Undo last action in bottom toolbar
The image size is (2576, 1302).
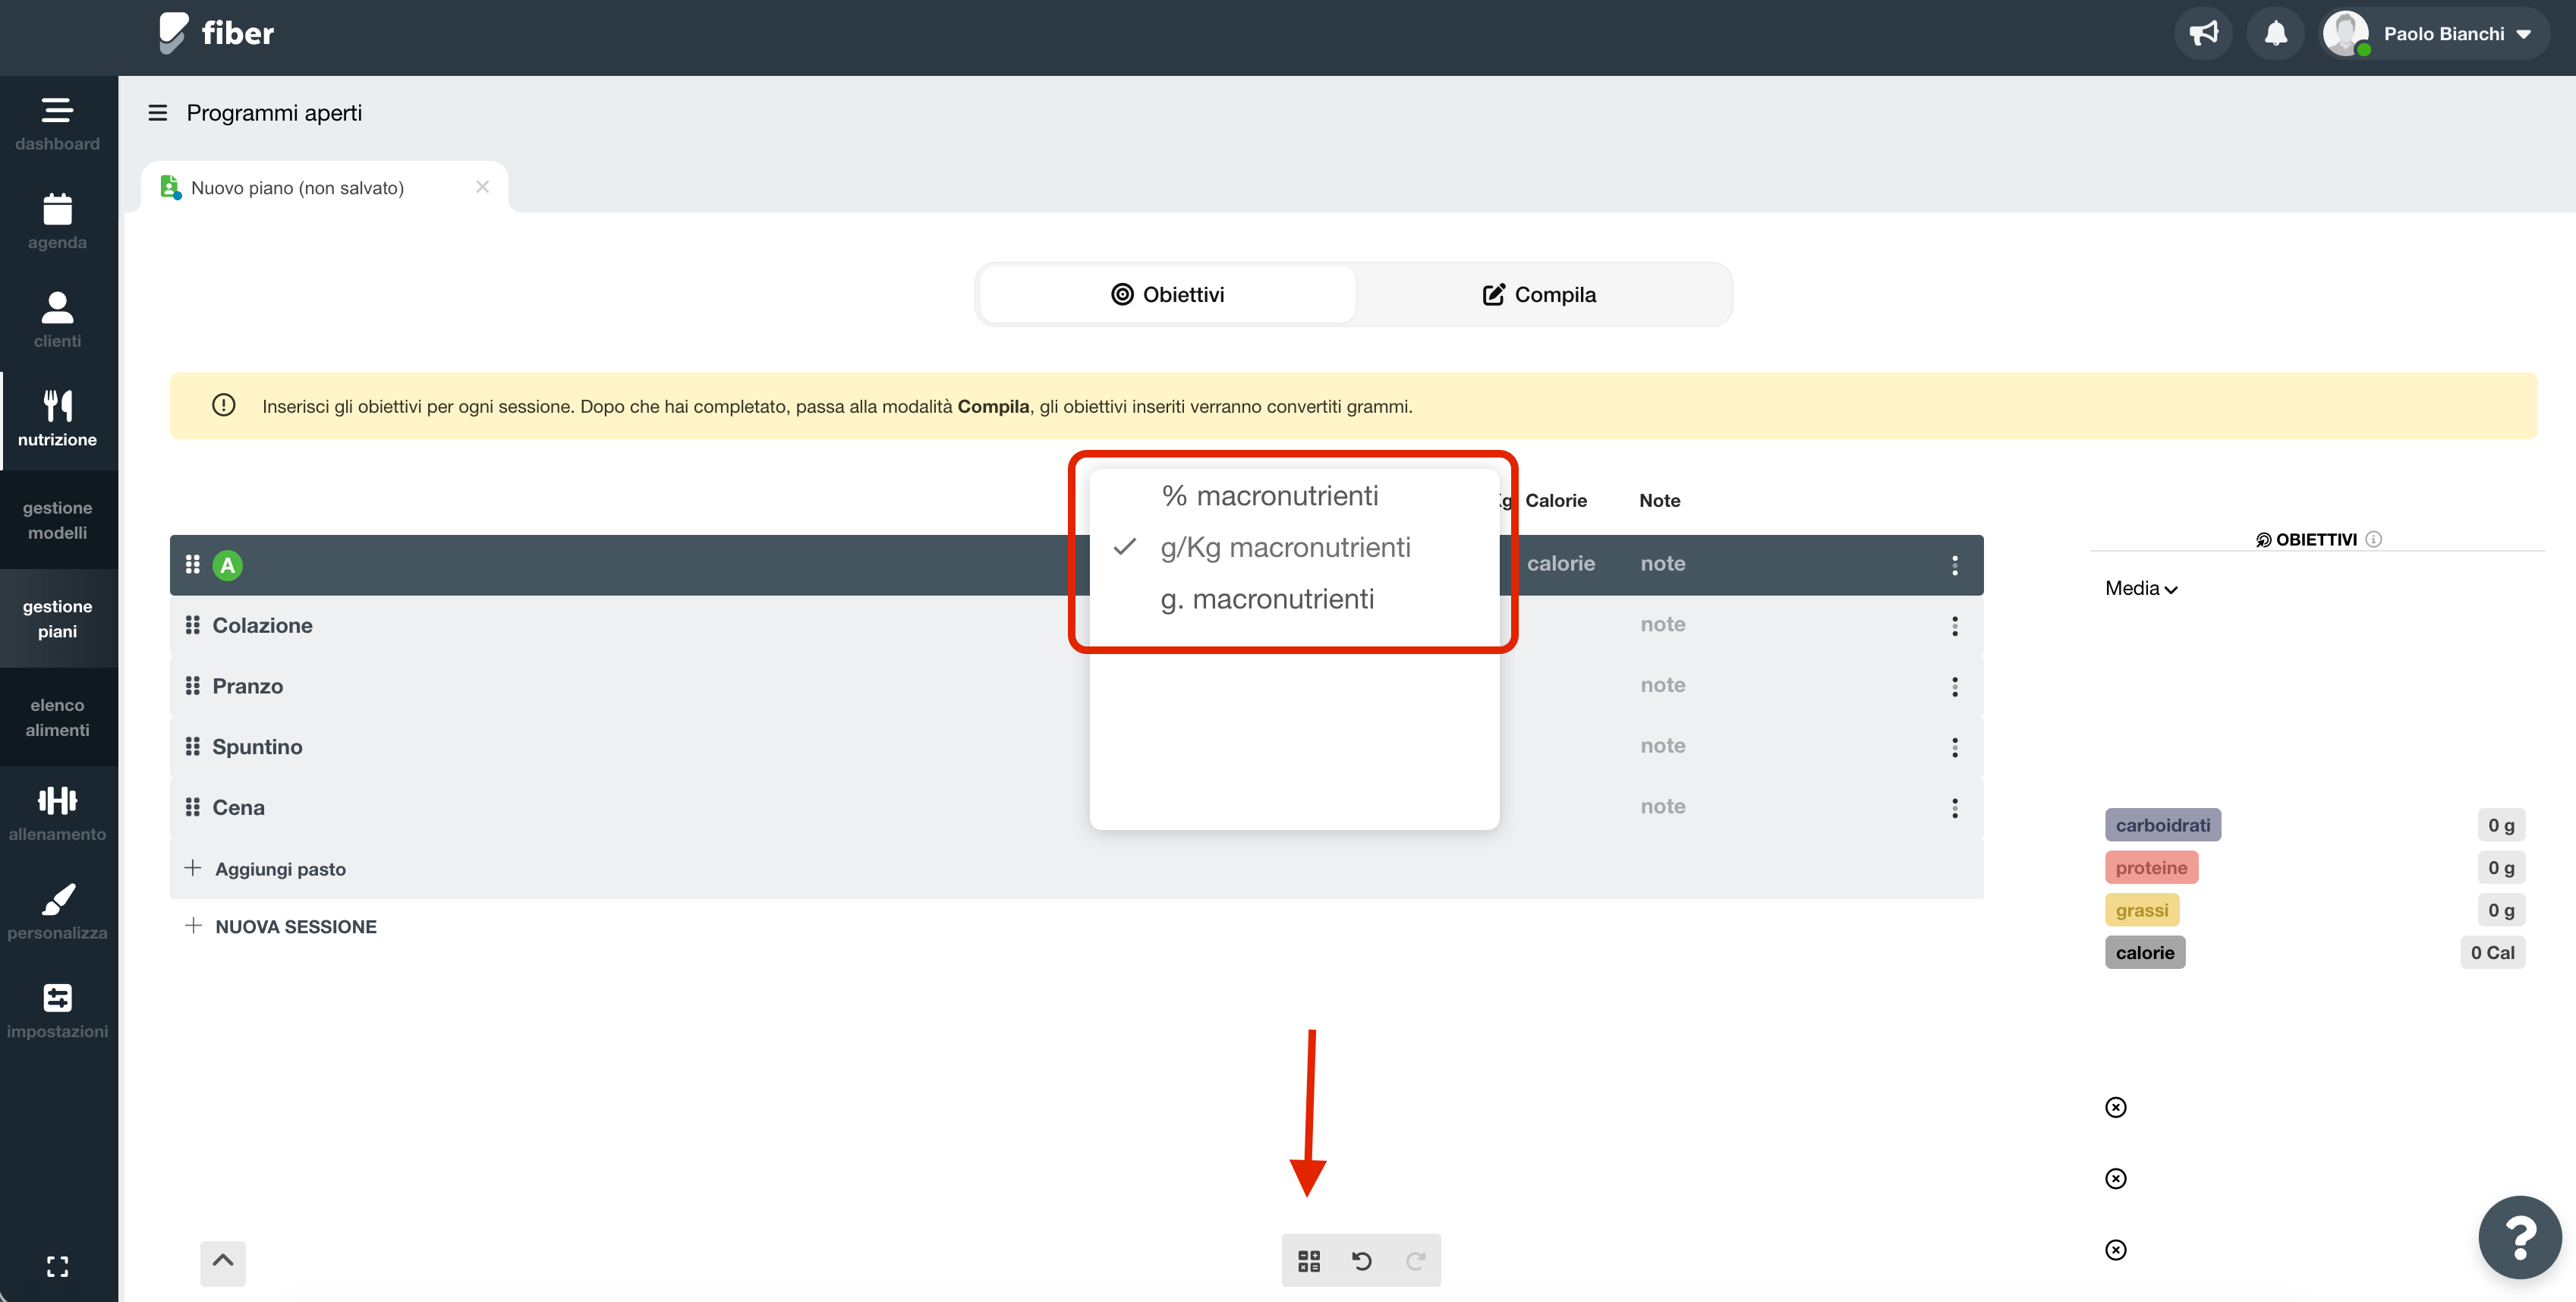[x=1362, y=1261]
